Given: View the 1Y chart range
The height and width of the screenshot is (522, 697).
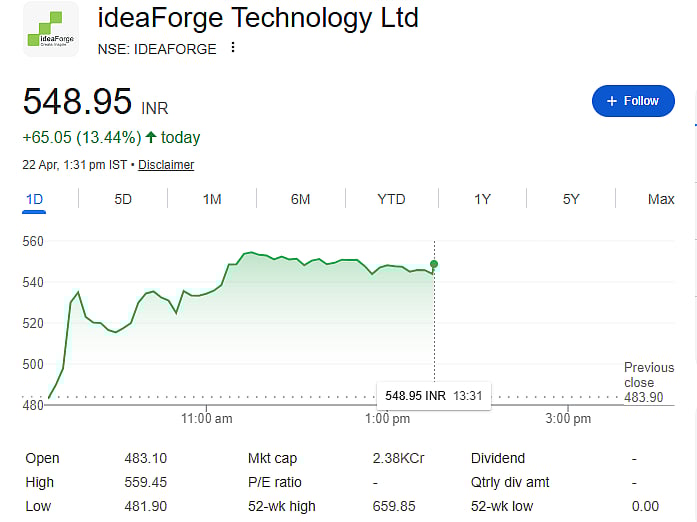Looking at the screenshot, I should pyautogui.click(x=482, y=199).
